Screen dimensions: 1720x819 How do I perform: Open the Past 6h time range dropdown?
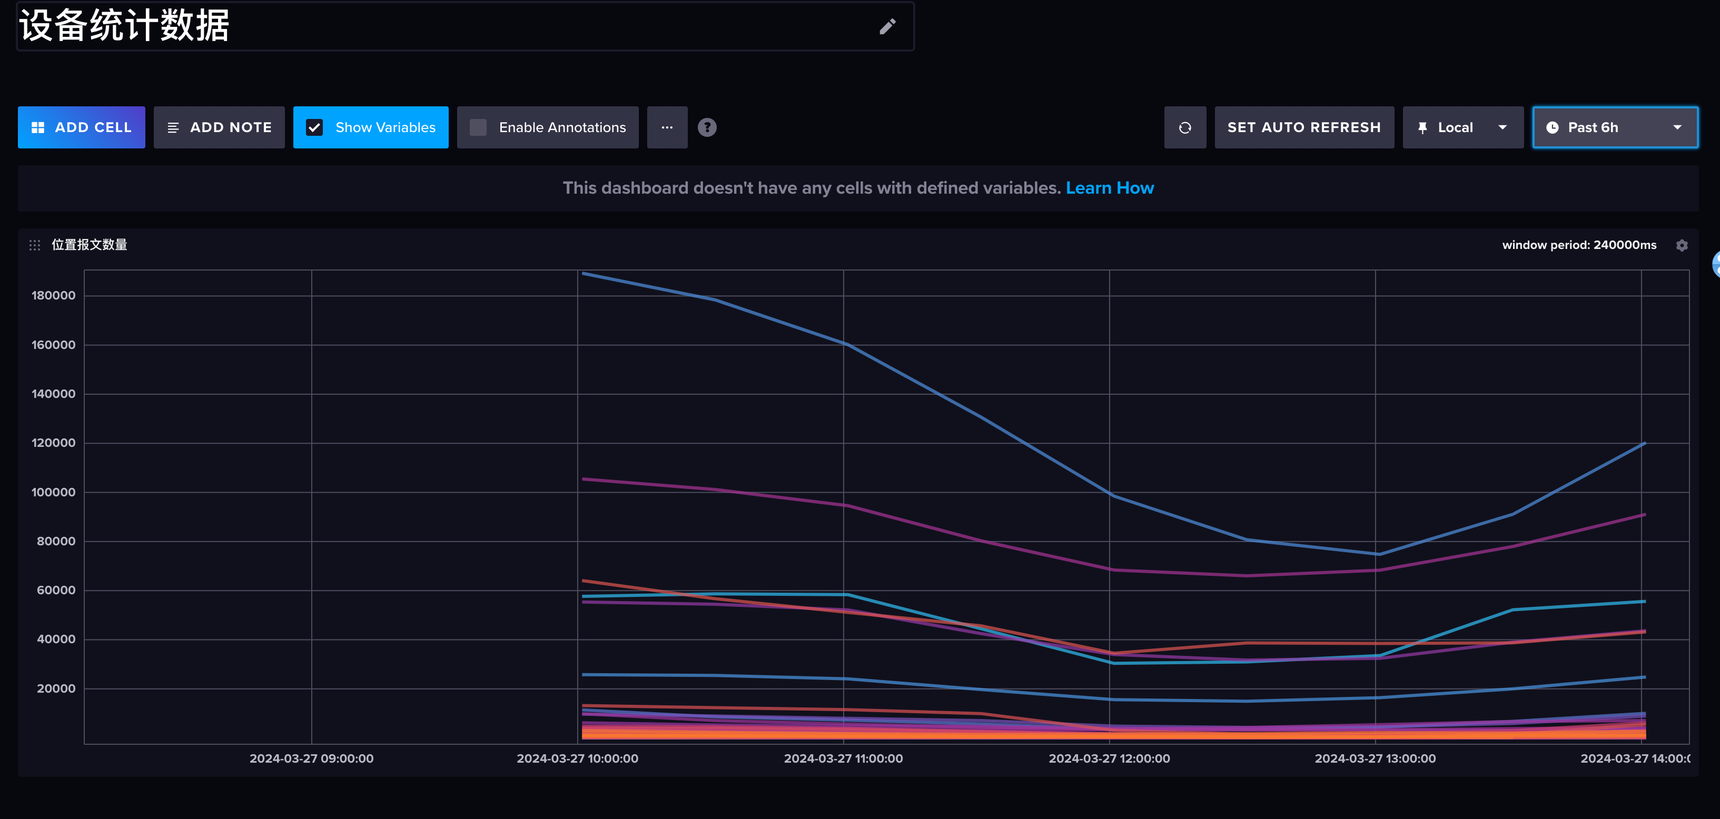(x=1615, y=127)
